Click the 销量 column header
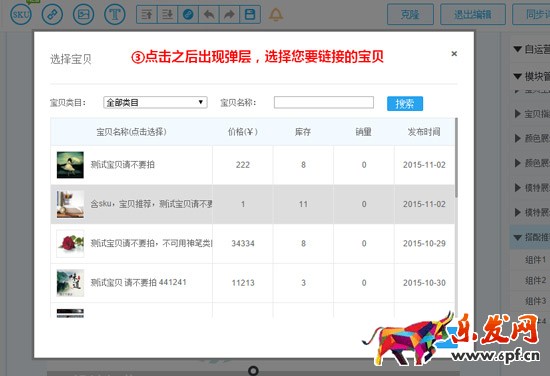The image size is (550, 376). [364, 132]
